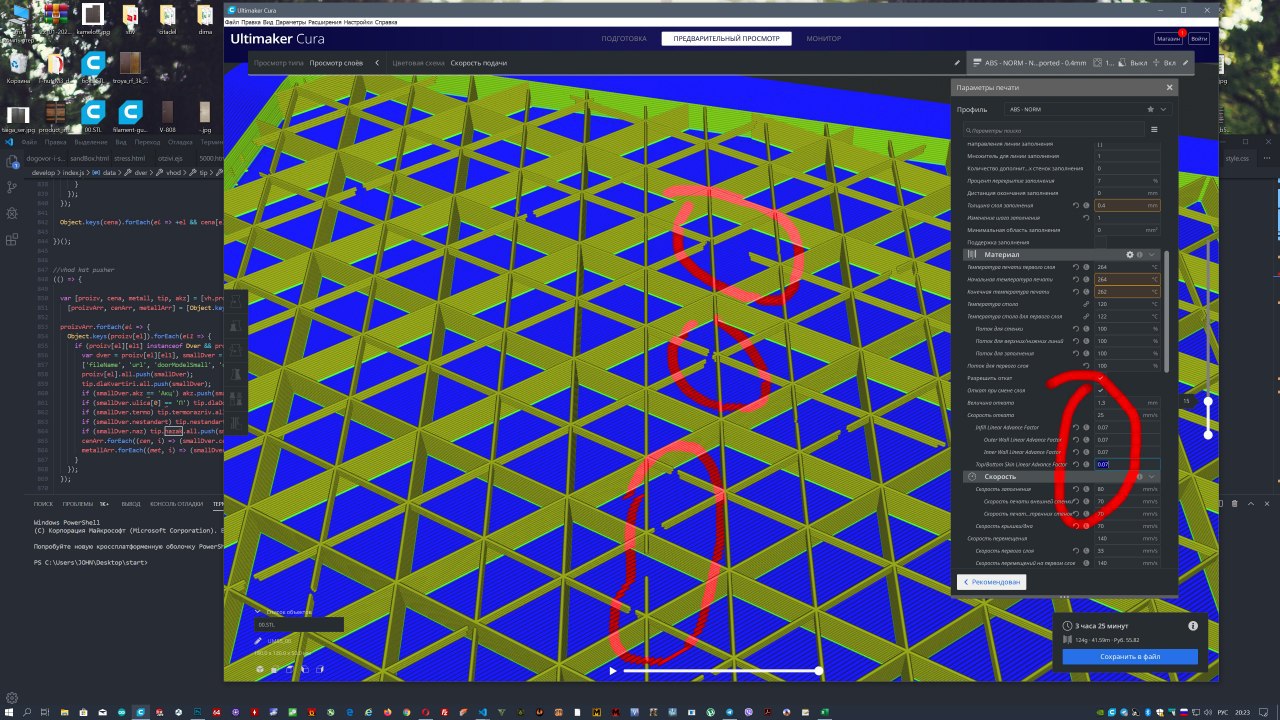The image size is (1280, 720).
Task: Click Сохранить в файл button
Action: click(1130, 657)
